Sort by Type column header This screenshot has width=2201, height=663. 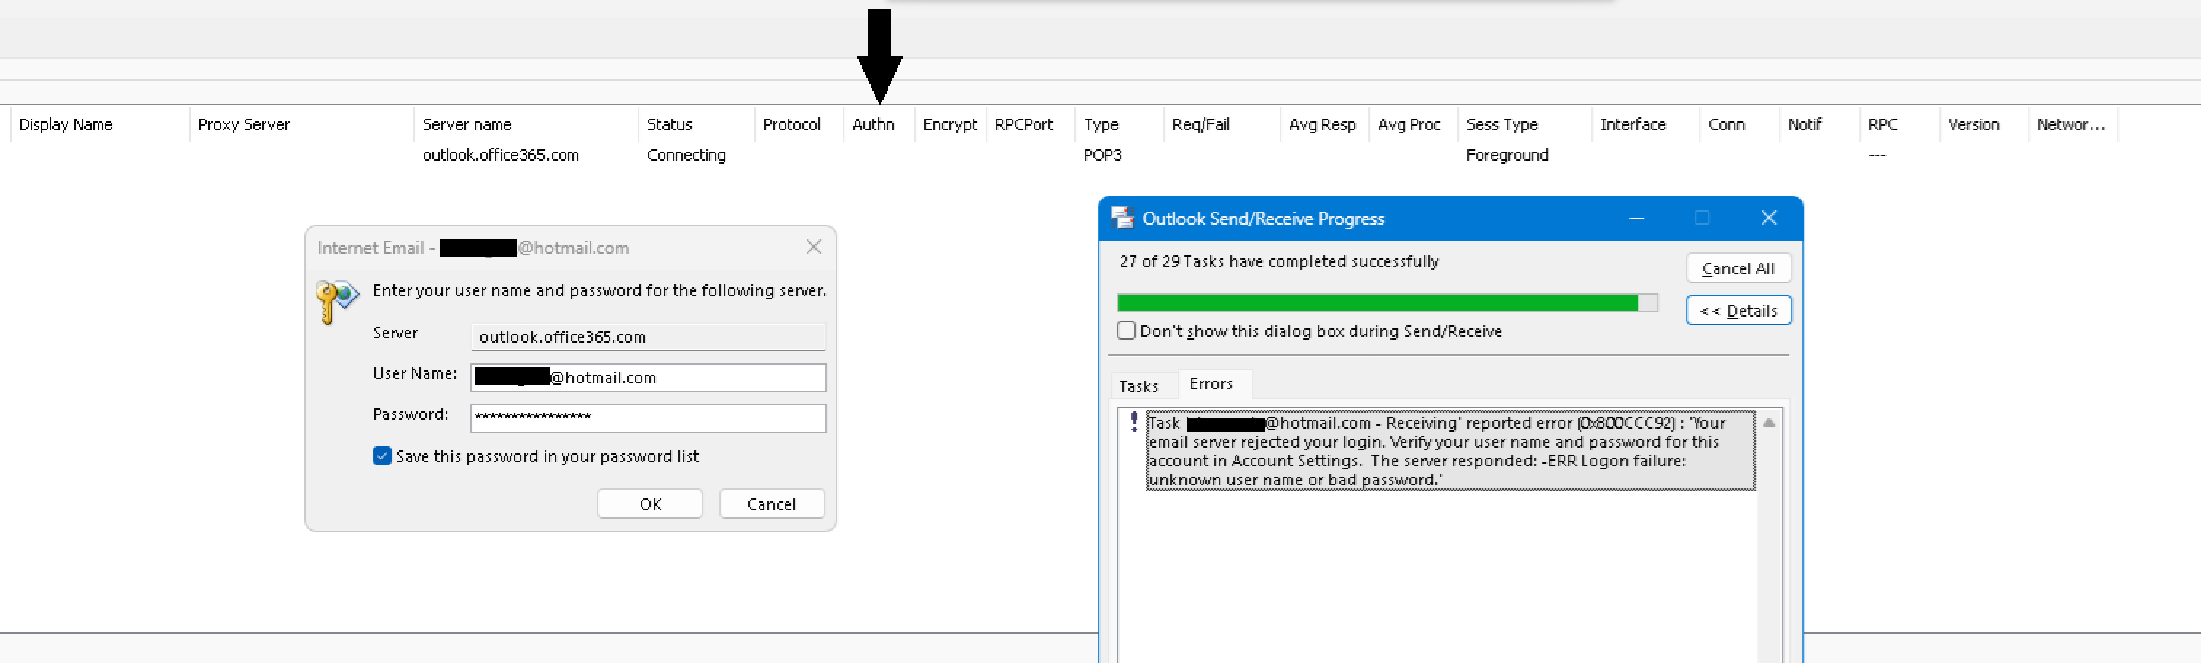pos(1120,124)
